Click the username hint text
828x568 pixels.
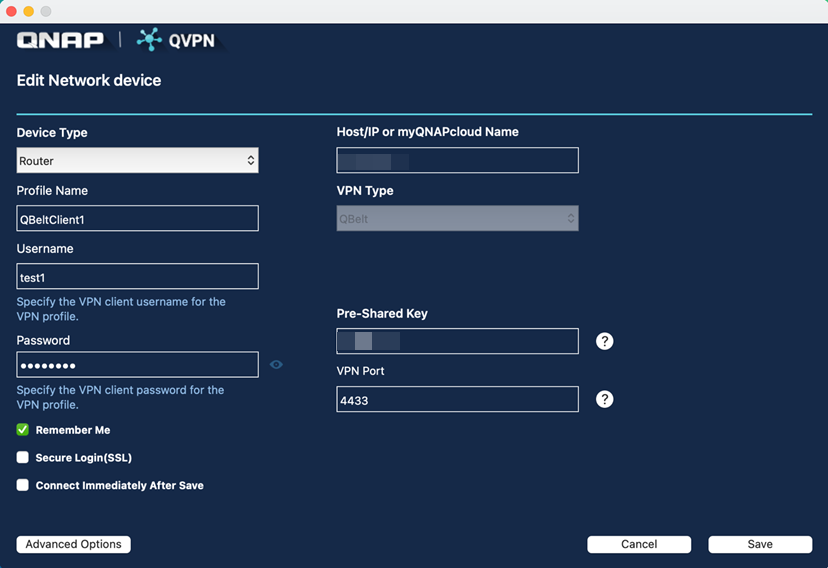(121, 309)
